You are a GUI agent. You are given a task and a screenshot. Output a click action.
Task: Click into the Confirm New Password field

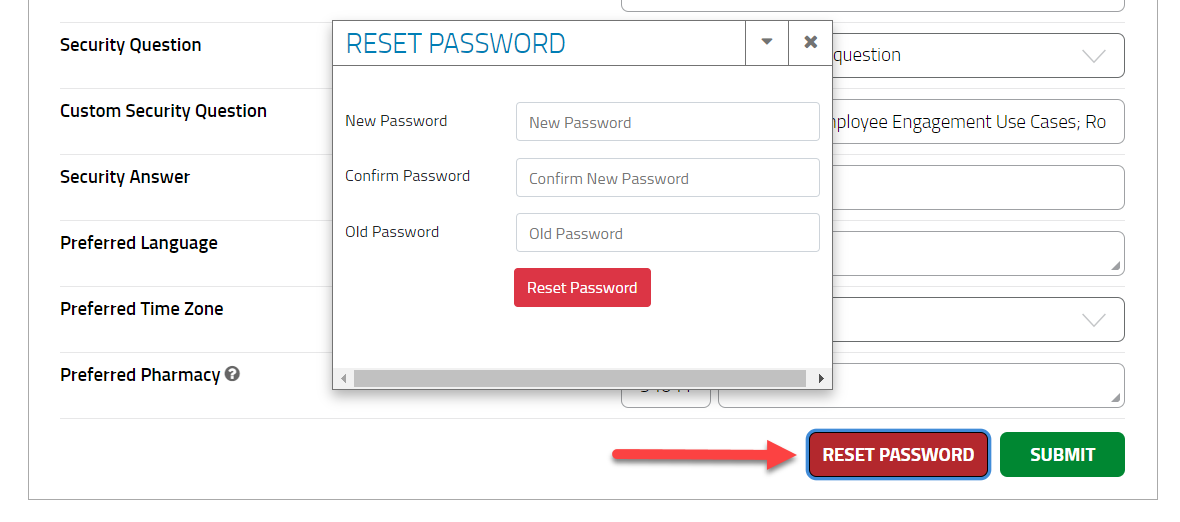pyautogui.click(x=667, y=178)
